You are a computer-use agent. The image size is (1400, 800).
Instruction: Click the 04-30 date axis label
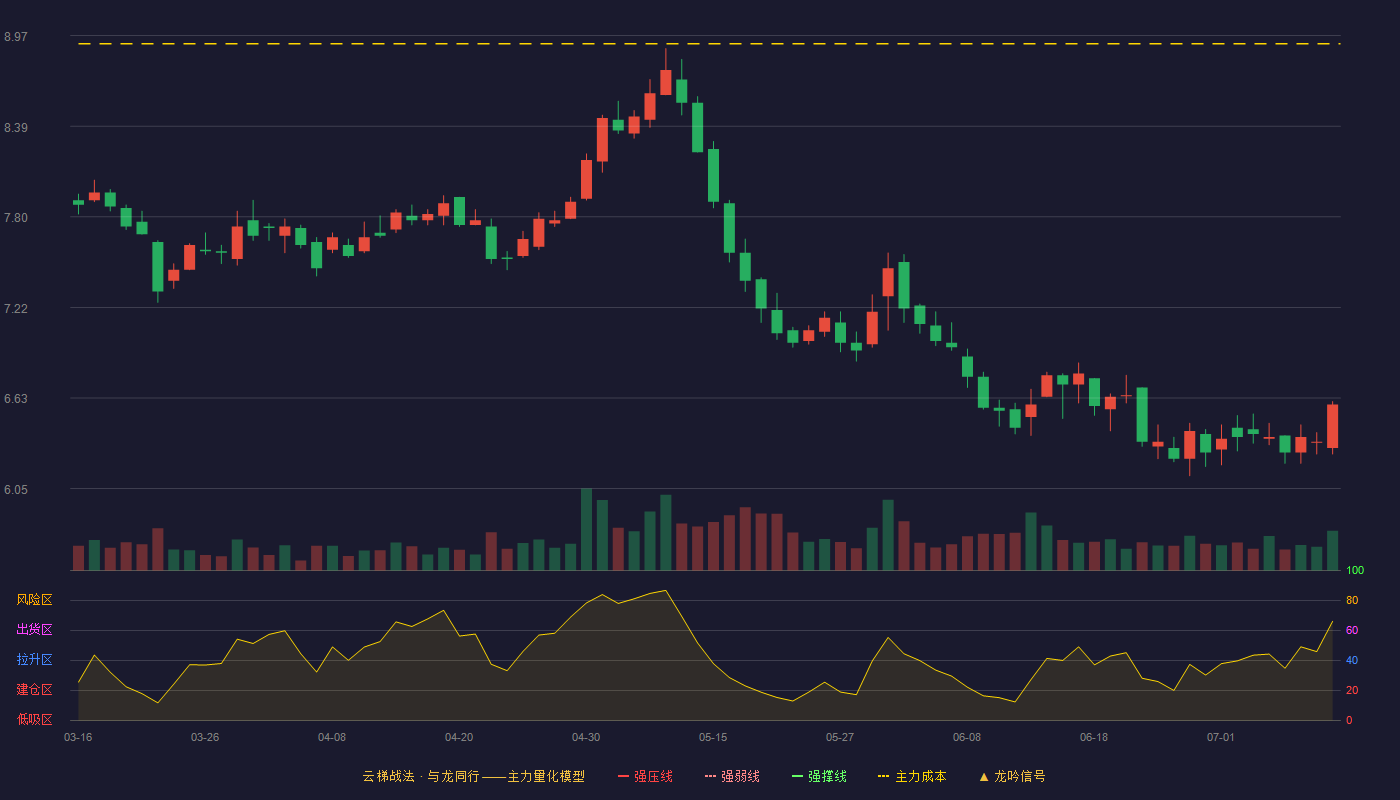tap(586, 737)
